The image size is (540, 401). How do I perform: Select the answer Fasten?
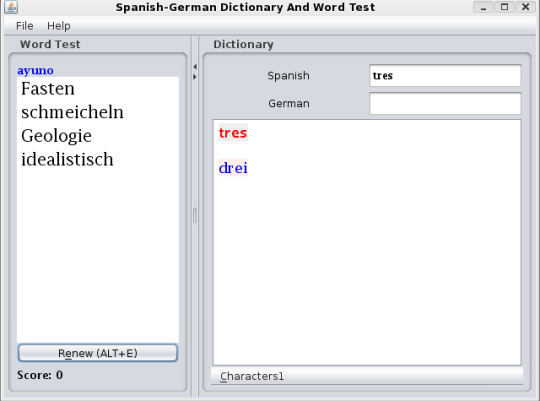click(48, 89)
